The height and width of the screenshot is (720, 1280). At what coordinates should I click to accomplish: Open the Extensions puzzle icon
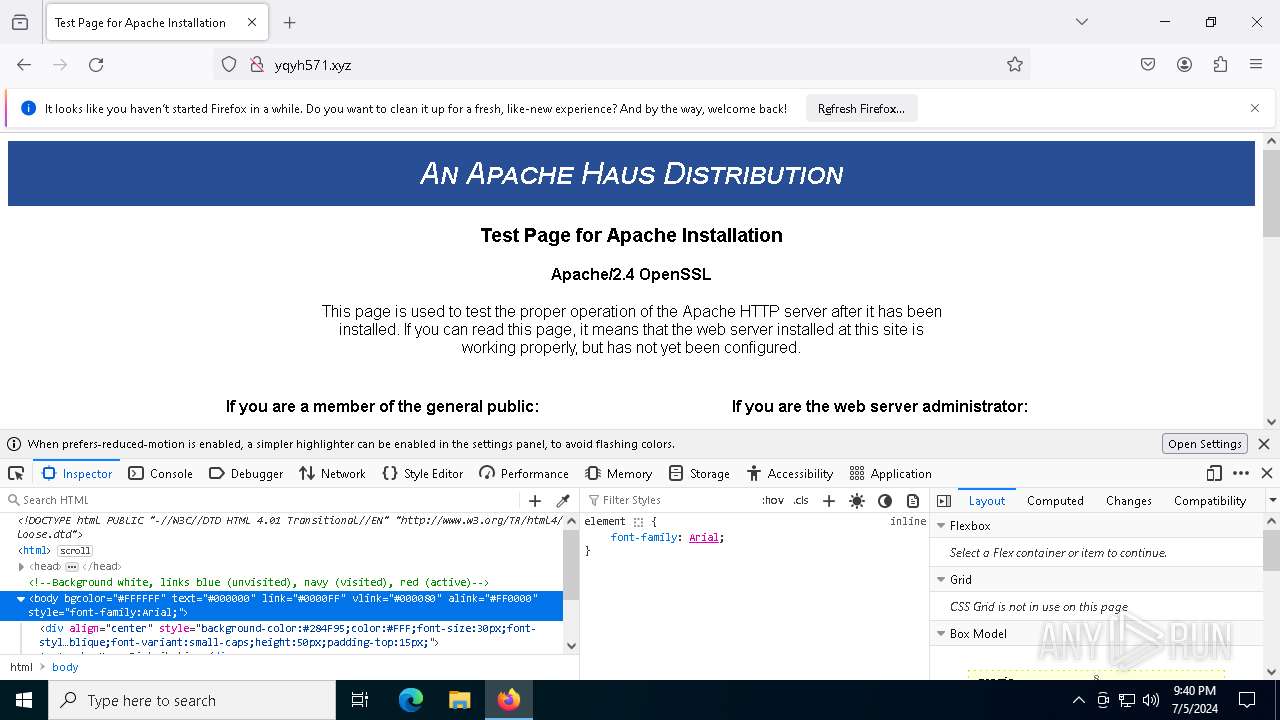pyautogui.click(x=1220, y=64)
